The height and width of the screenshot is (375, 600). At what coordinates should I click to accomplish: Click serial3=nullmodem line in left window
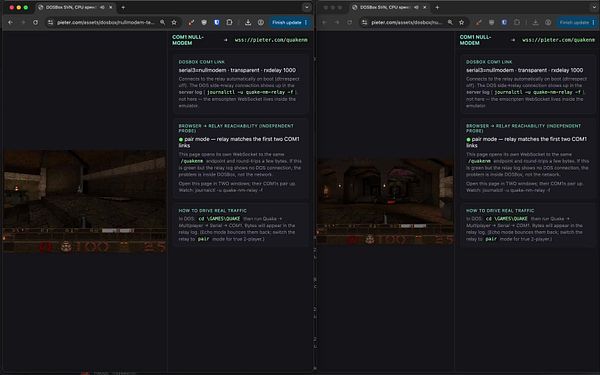pyautogui.click(x=237, y=70)
